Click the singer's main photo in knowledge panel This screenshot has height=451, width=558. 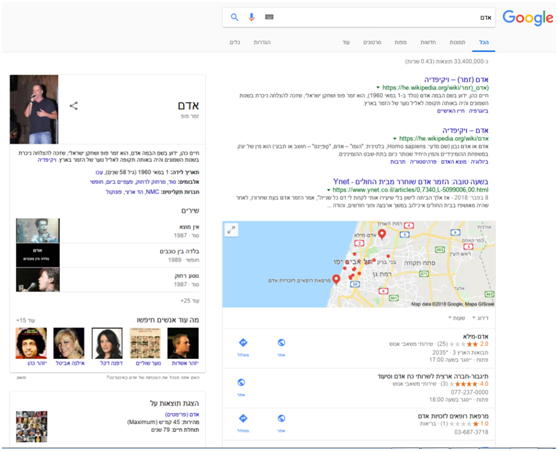point(34,109)
